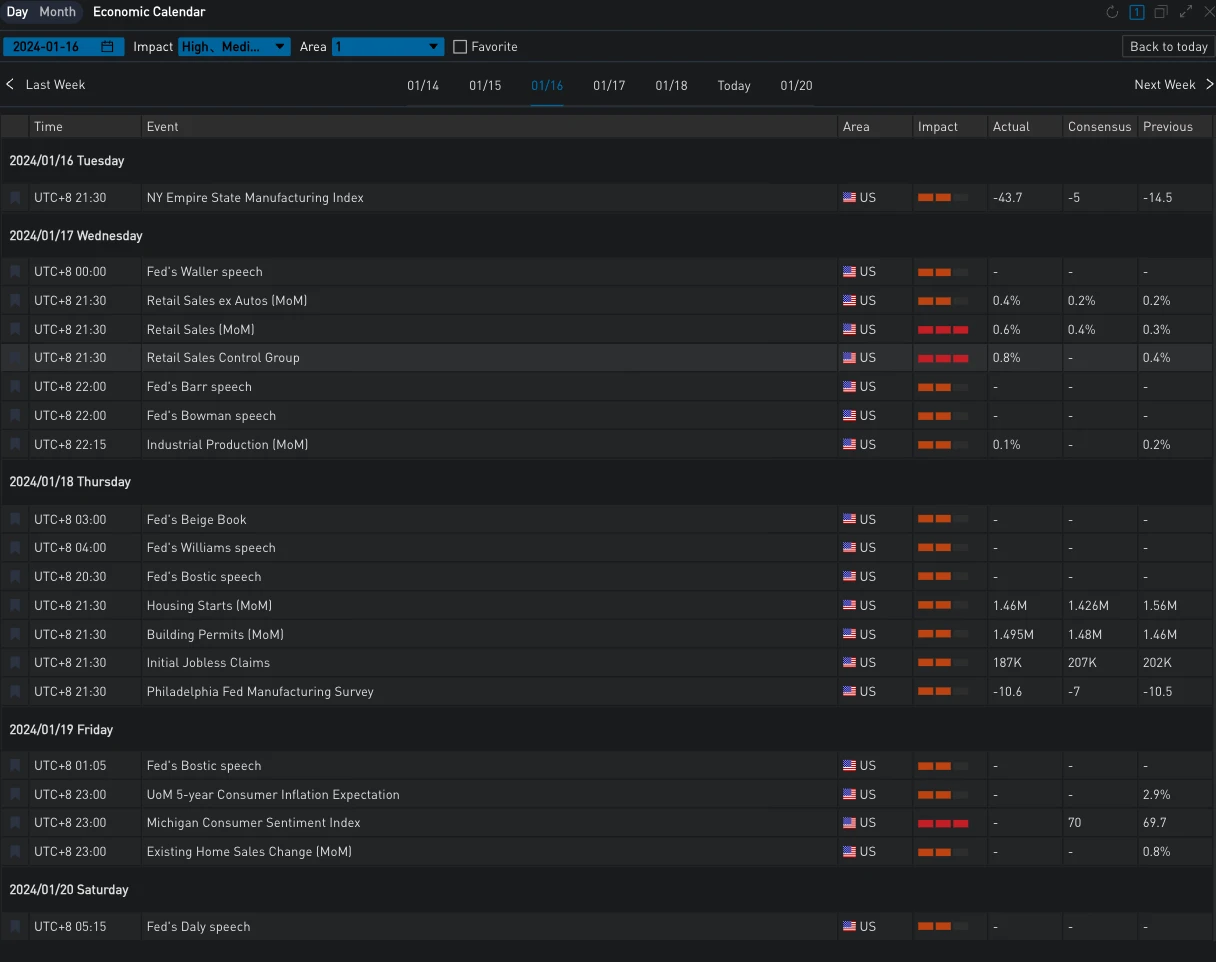Switch to Day view toggle
Screen dimensions: 1216x962
click(x=17, y=12)
